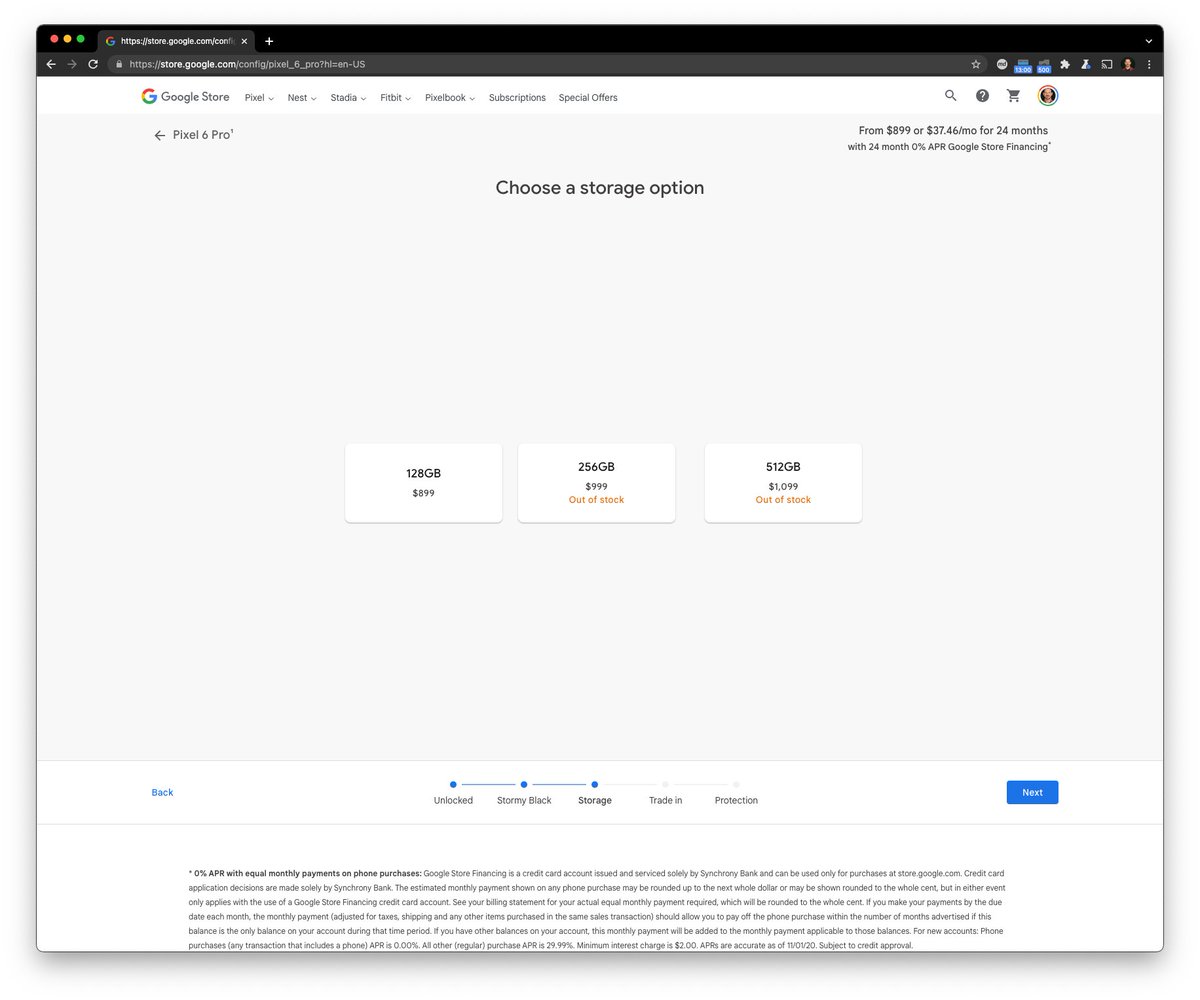
Task: Click the Next button
Action: tap(1032, 792)
